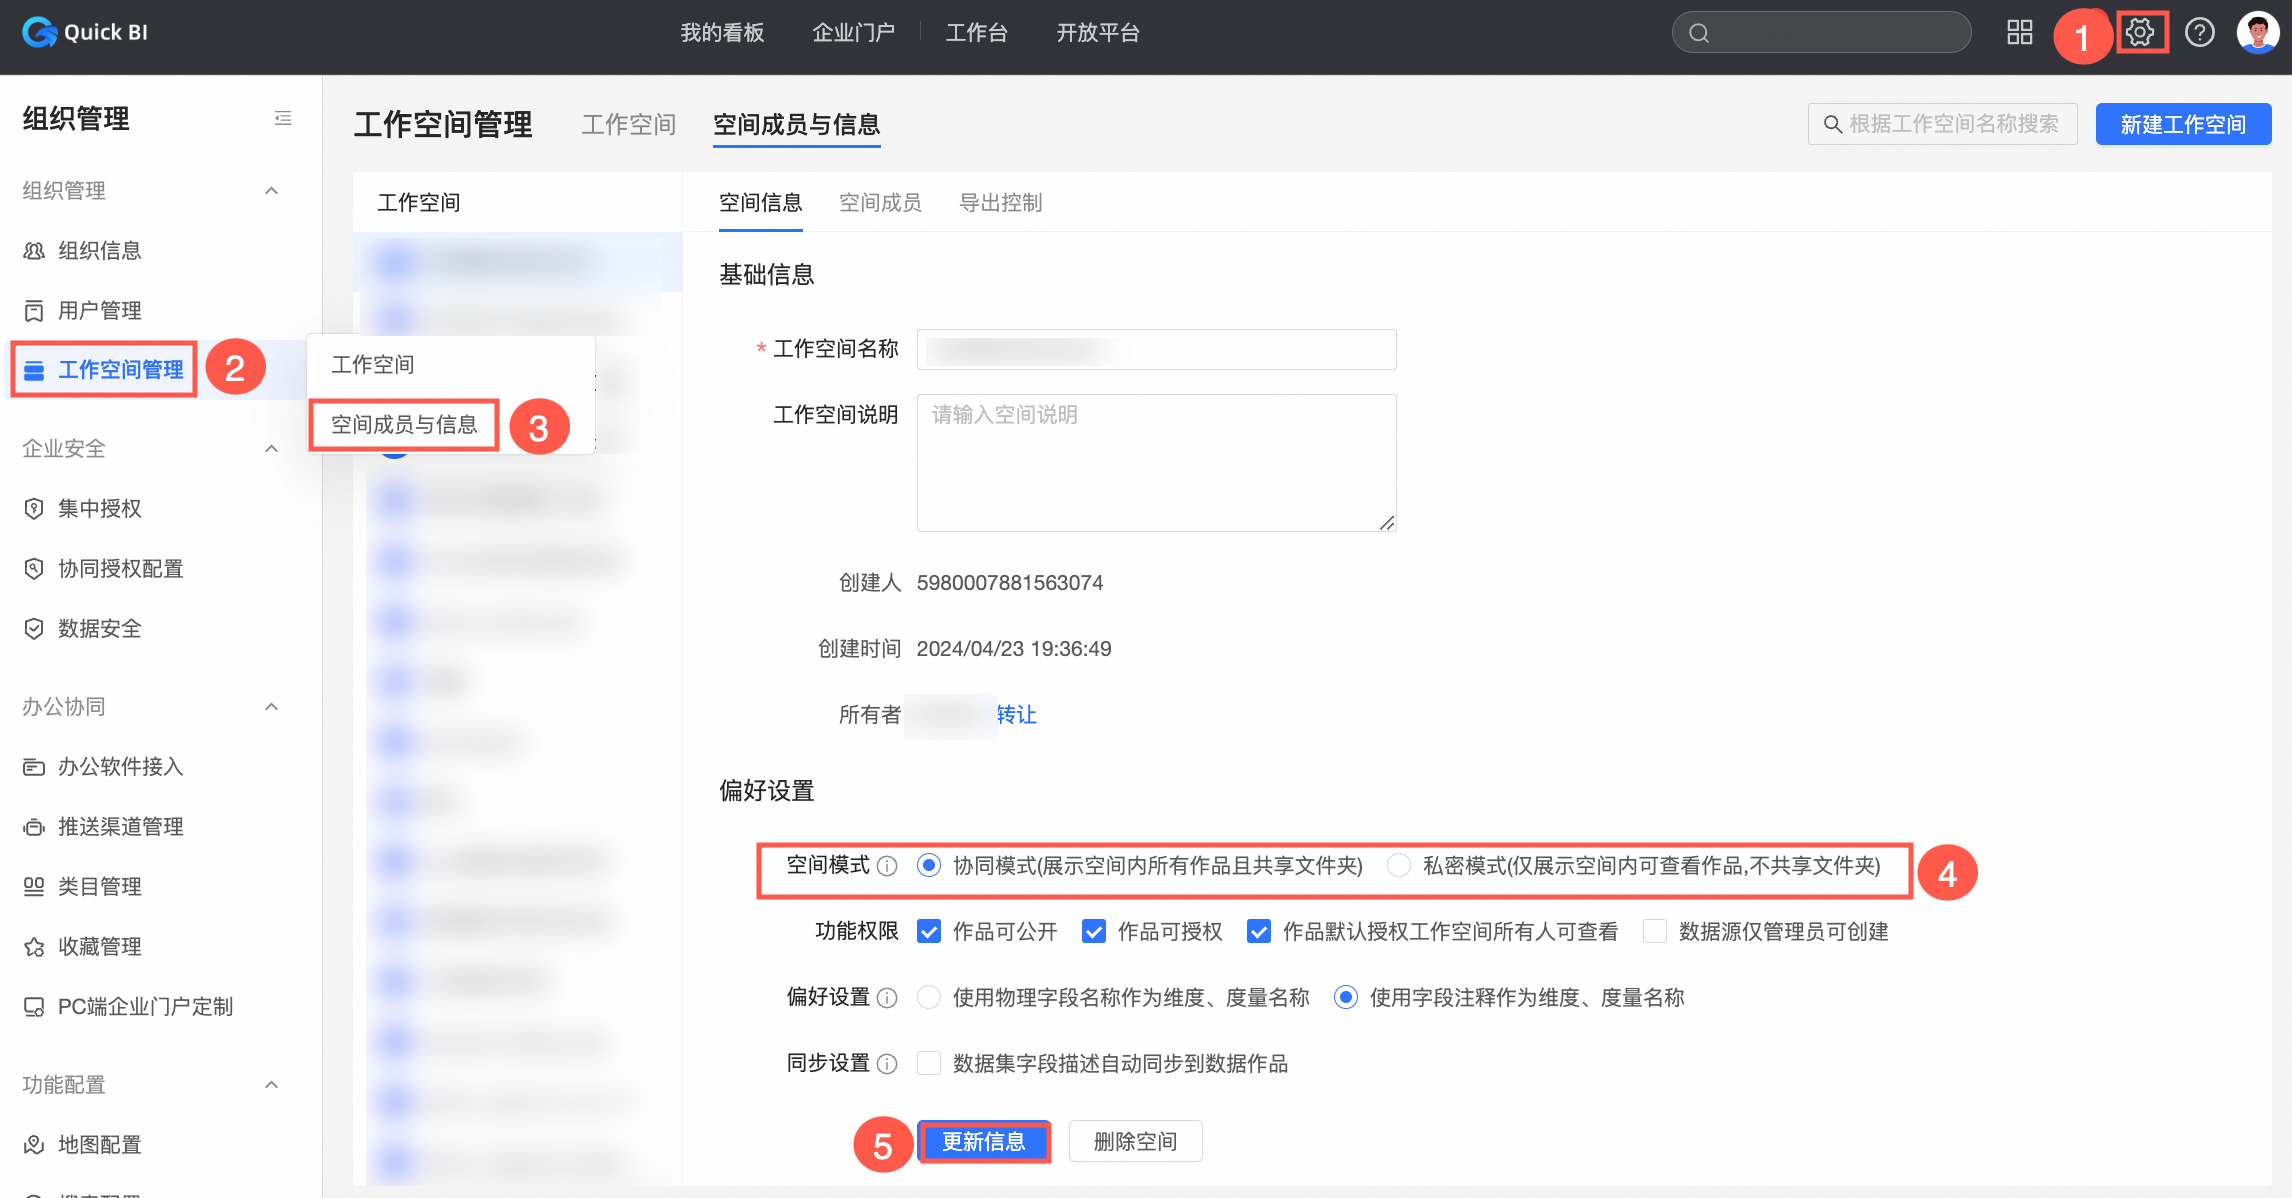This screenshot has width=2292, height=1198.
Task: Uncheck the 作品可公开 checkbox
Action: click(929, 932)
